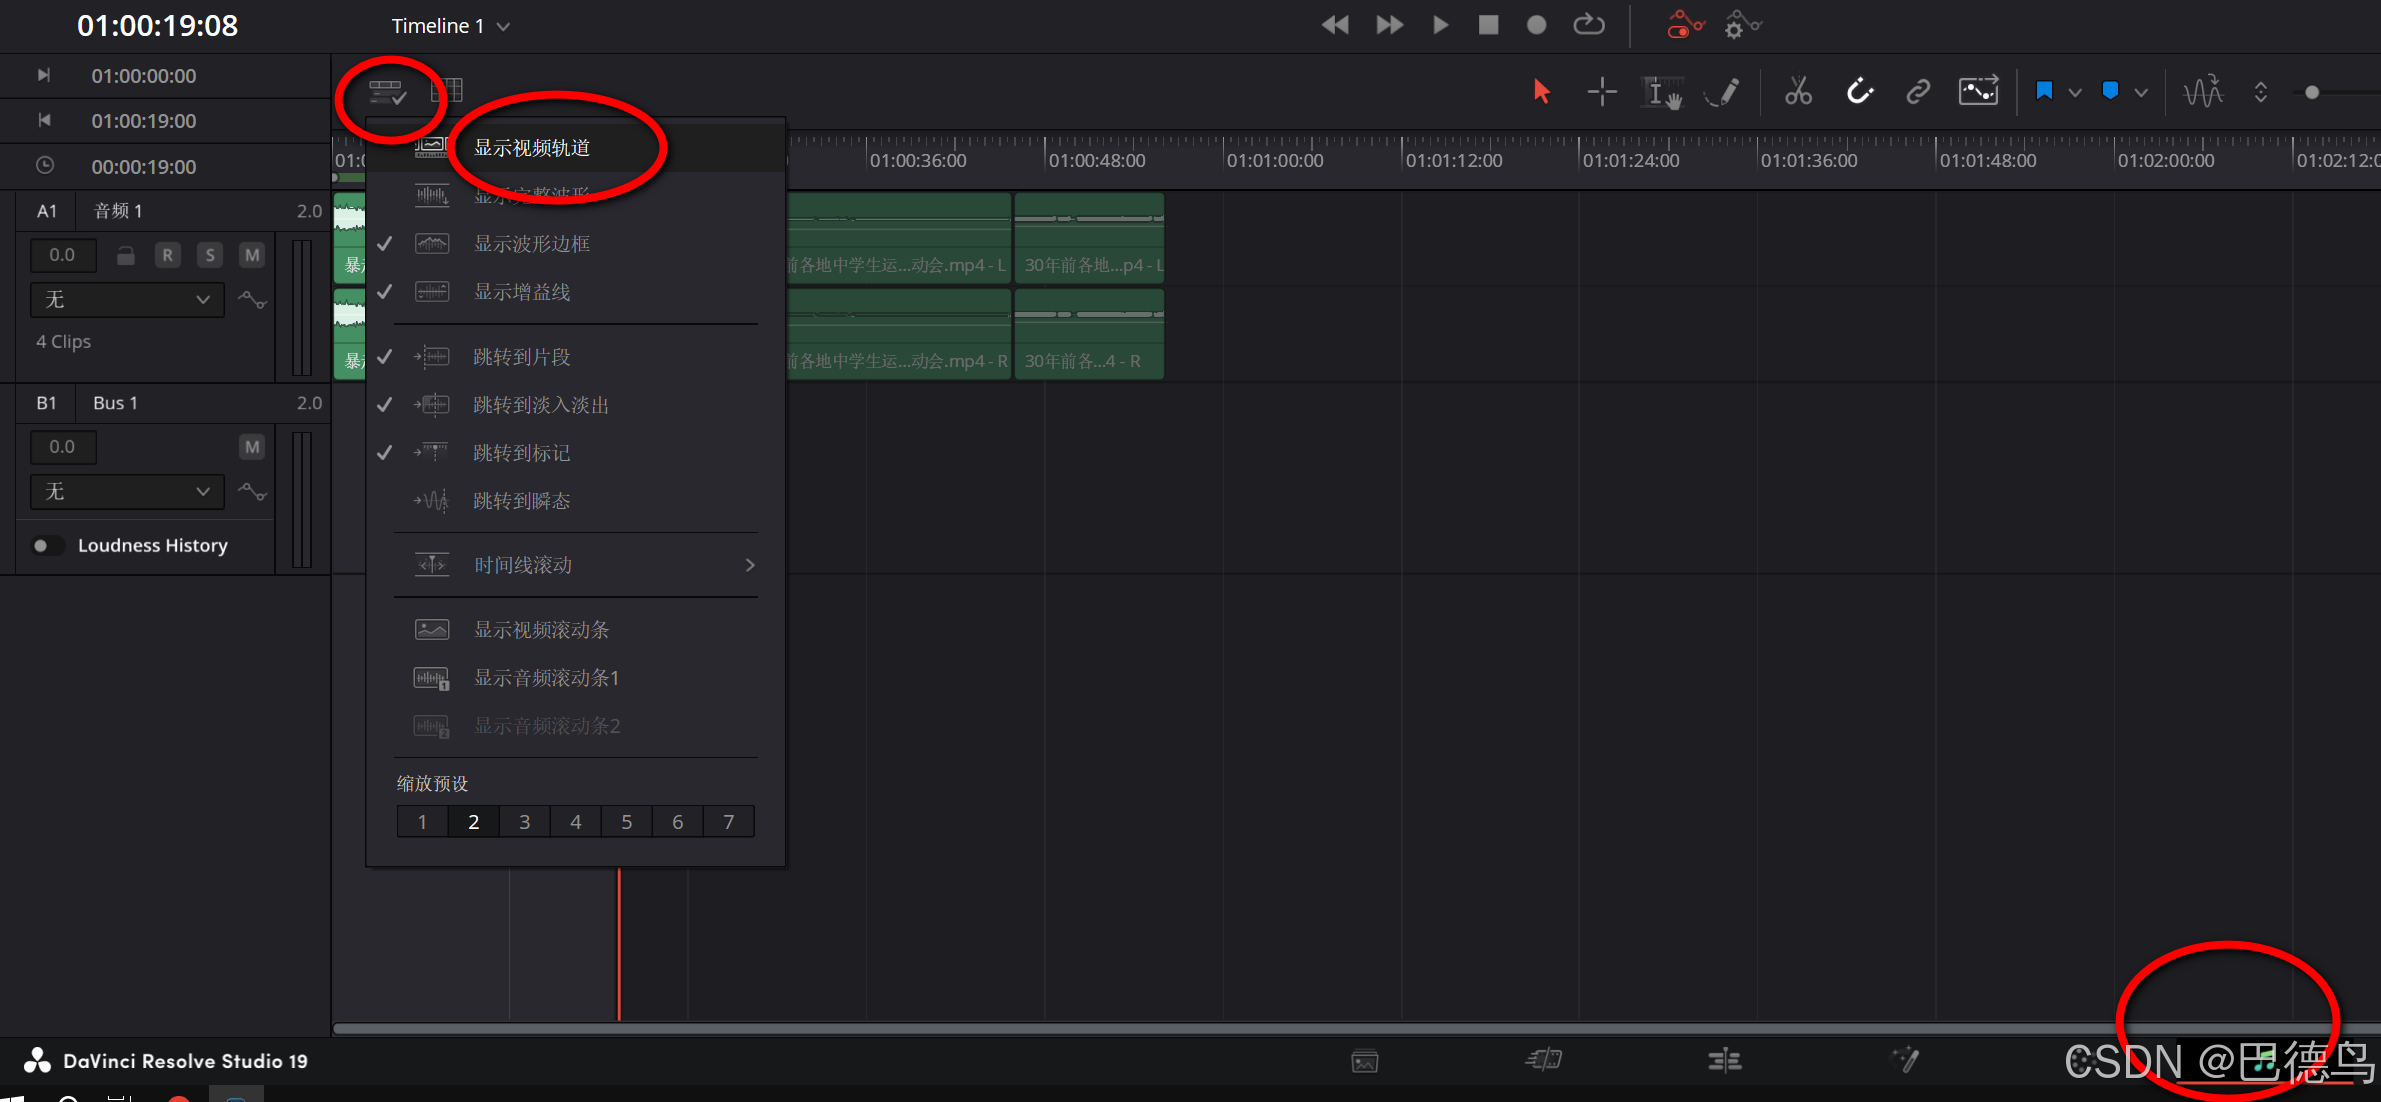The image size is (2381, 1102).
Task: Open timeline view options icon
Action: (387, 92)
